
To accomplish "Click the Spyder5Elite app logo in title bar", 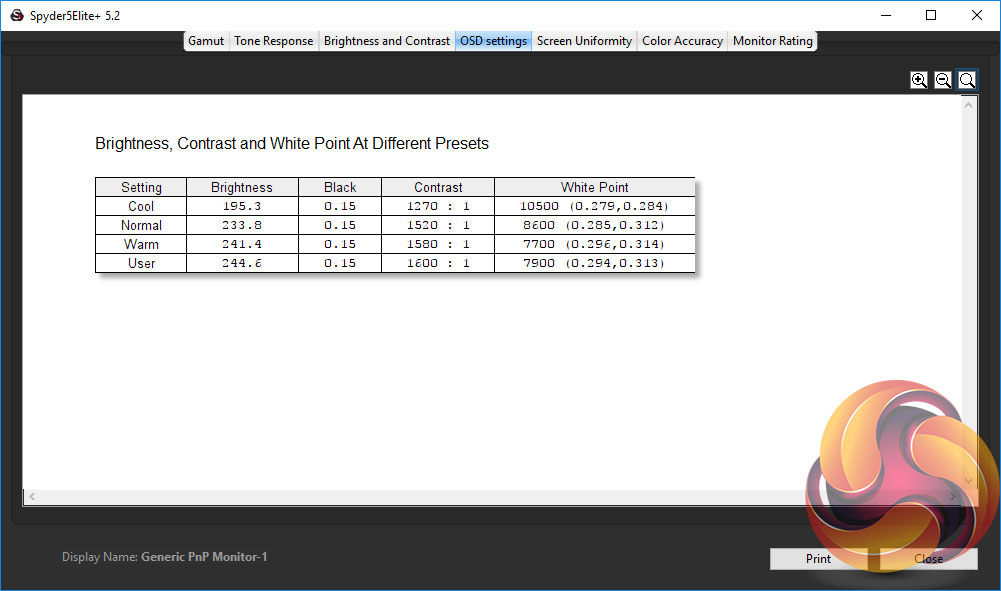I will [x=17, y=15].
